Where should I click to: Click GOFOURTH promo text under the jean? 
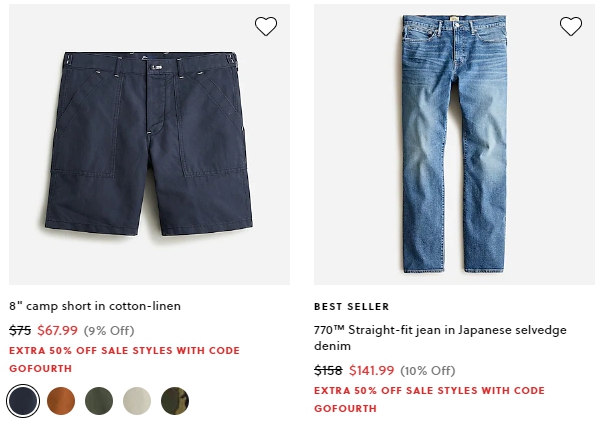point(346,408)
